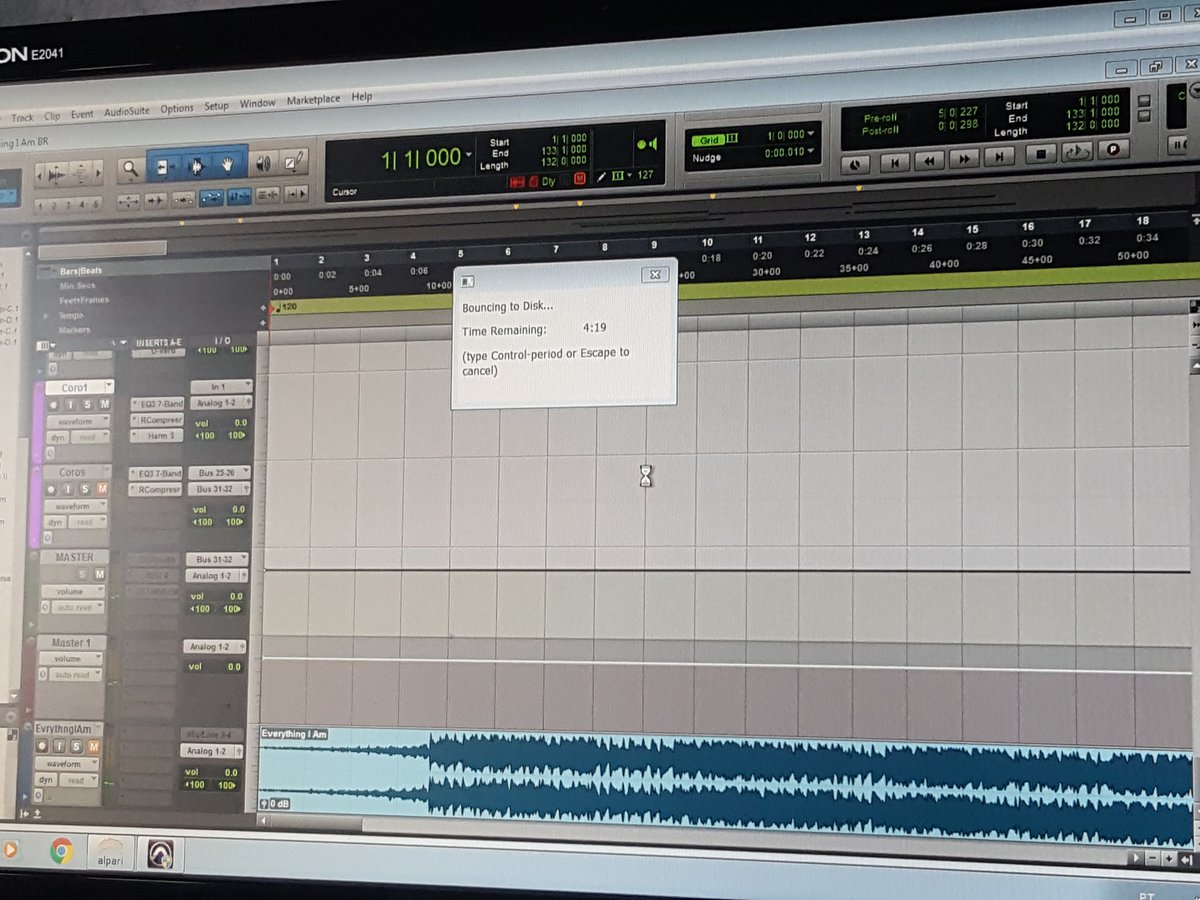Toggle Solo on Coros track
Screen dimensions: 1200x900
coord(85,489)
